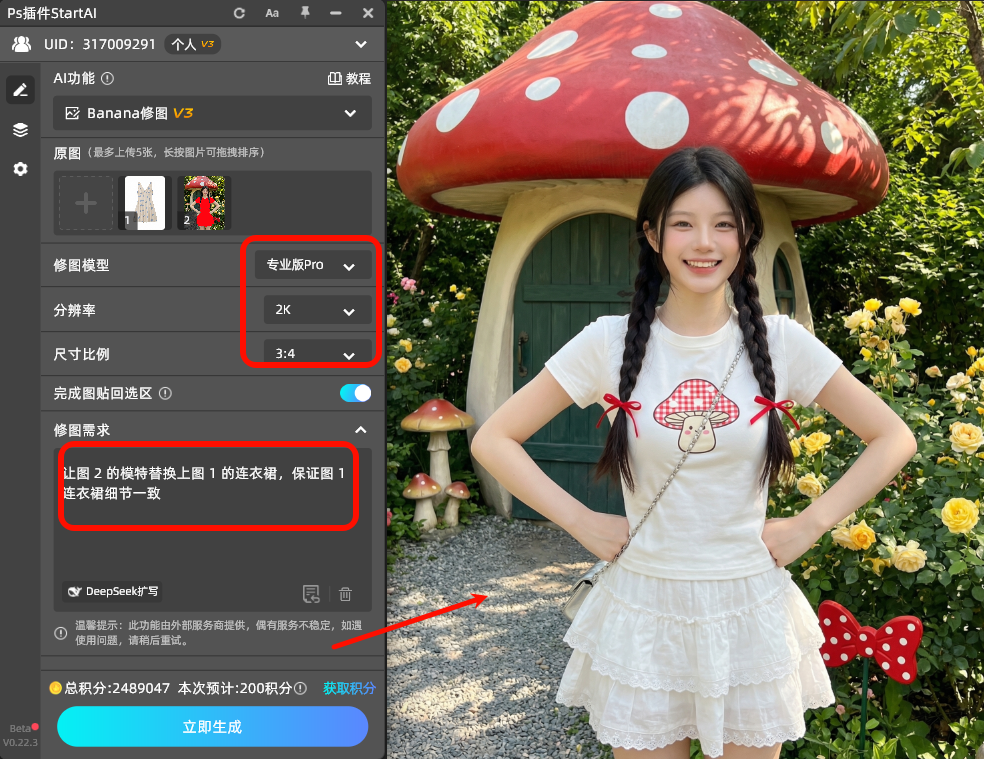This screenshot has height=759, width=984.
Task: Open the 尺寸比例 3:4 dropdown
Action: (317, 354)
